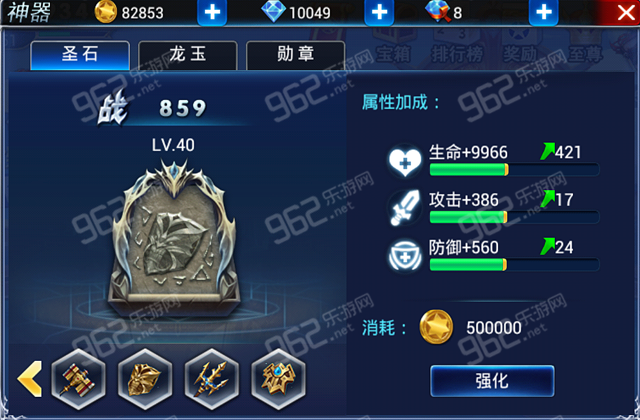This screenshot has height=420, width=640.
Task: Click the gold coin currency icon at top
Action: point(106,12)
